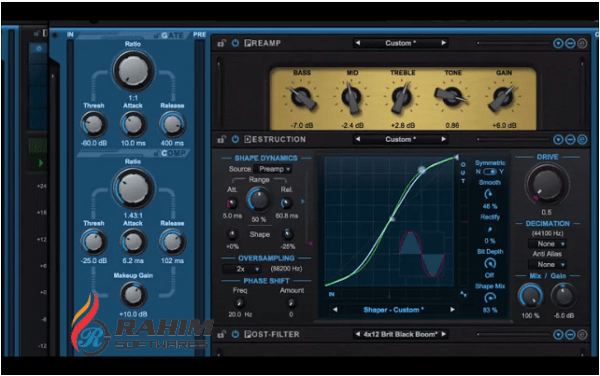Click the Mix knob at 100 %

[530, 296]
